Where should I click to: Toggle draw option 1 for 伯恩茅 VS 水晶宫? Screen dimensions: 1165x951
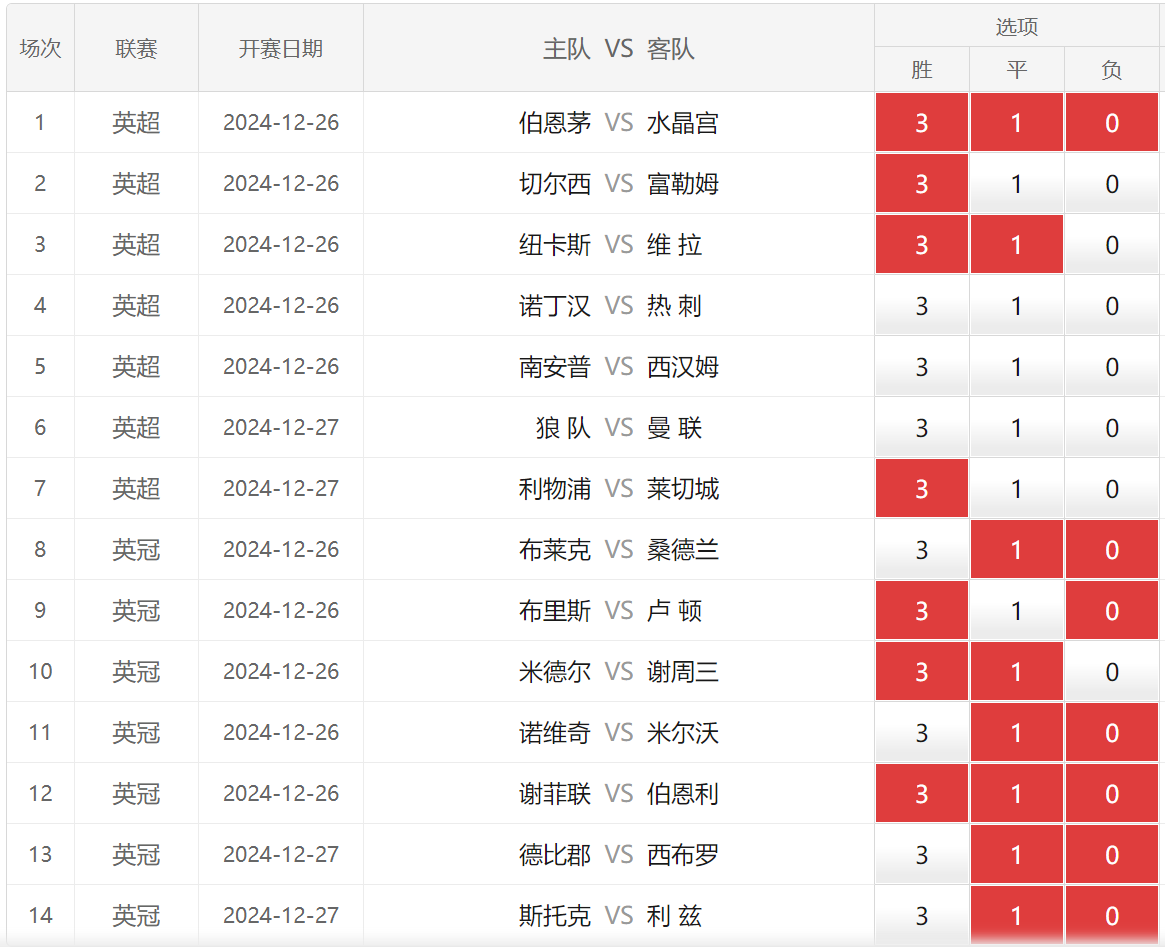(1016, 123)
